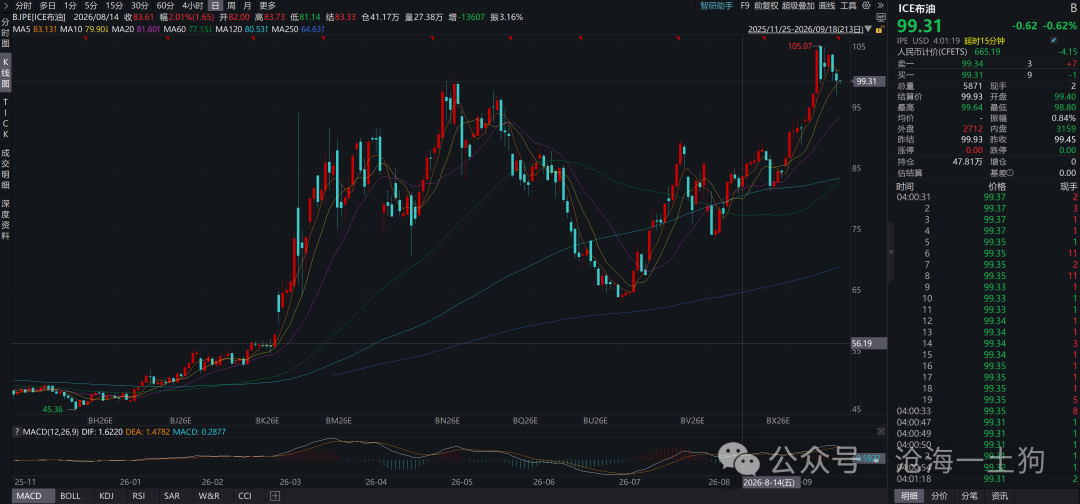Switch to 分时图 in left sidebar

pyautogui.click(x=6, y=33)
